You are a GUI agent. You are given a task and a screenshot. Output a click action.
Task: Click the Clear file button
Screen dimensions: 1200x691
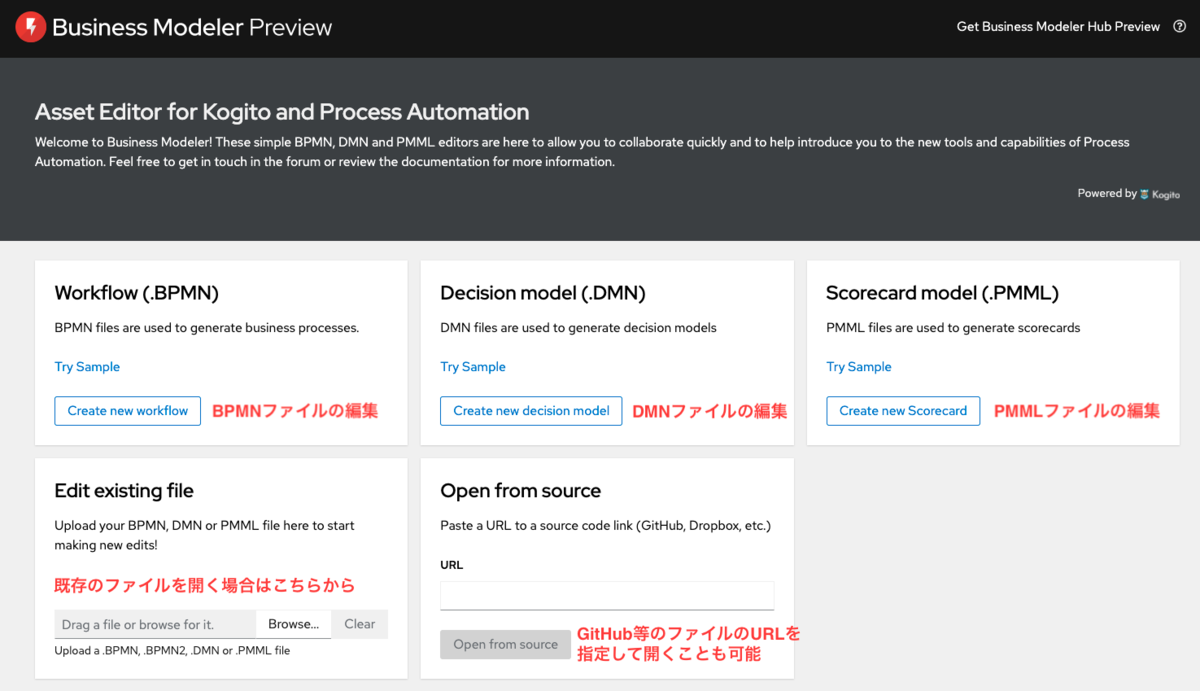coord(360,624)
